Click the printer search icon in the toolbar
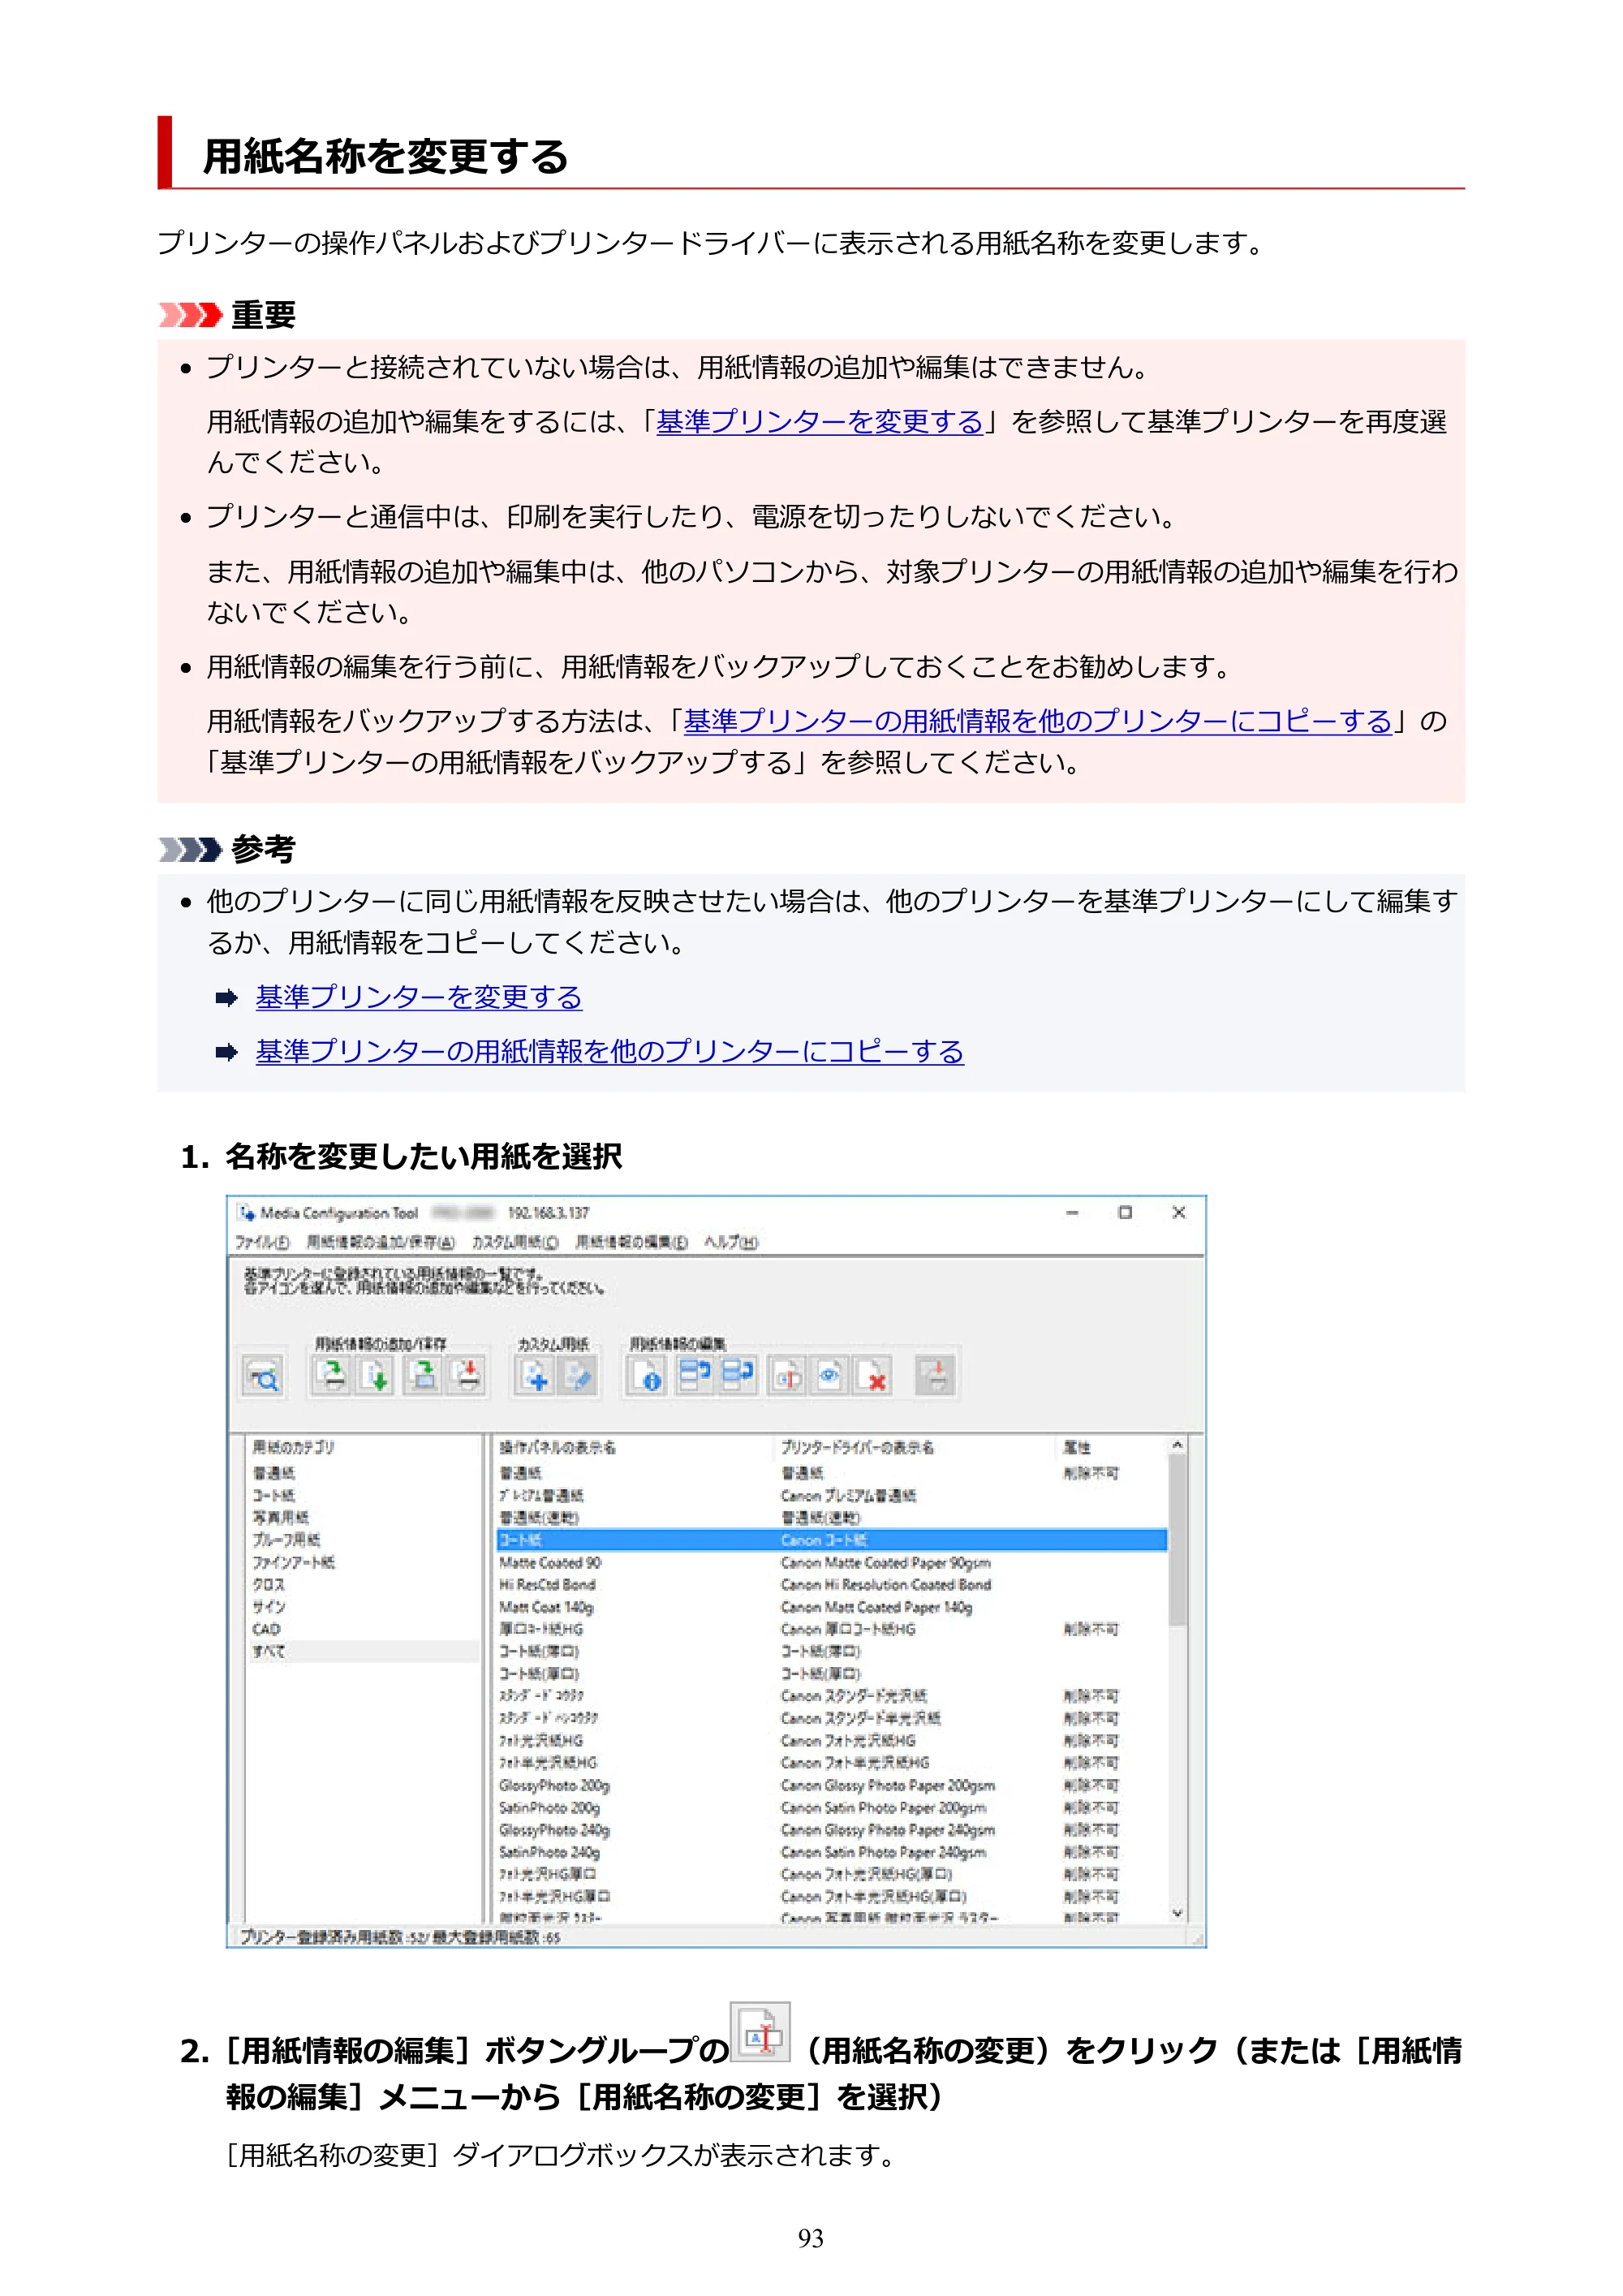Image resolution: width=1623 pixels, height=2296 pixels. click(263, 1376)
